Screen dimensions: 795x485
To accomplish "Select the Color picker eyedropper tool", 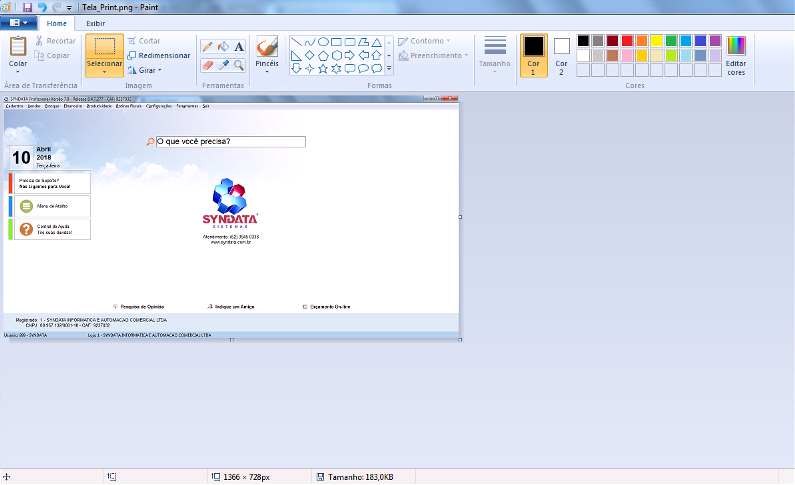I will (223, 65).
